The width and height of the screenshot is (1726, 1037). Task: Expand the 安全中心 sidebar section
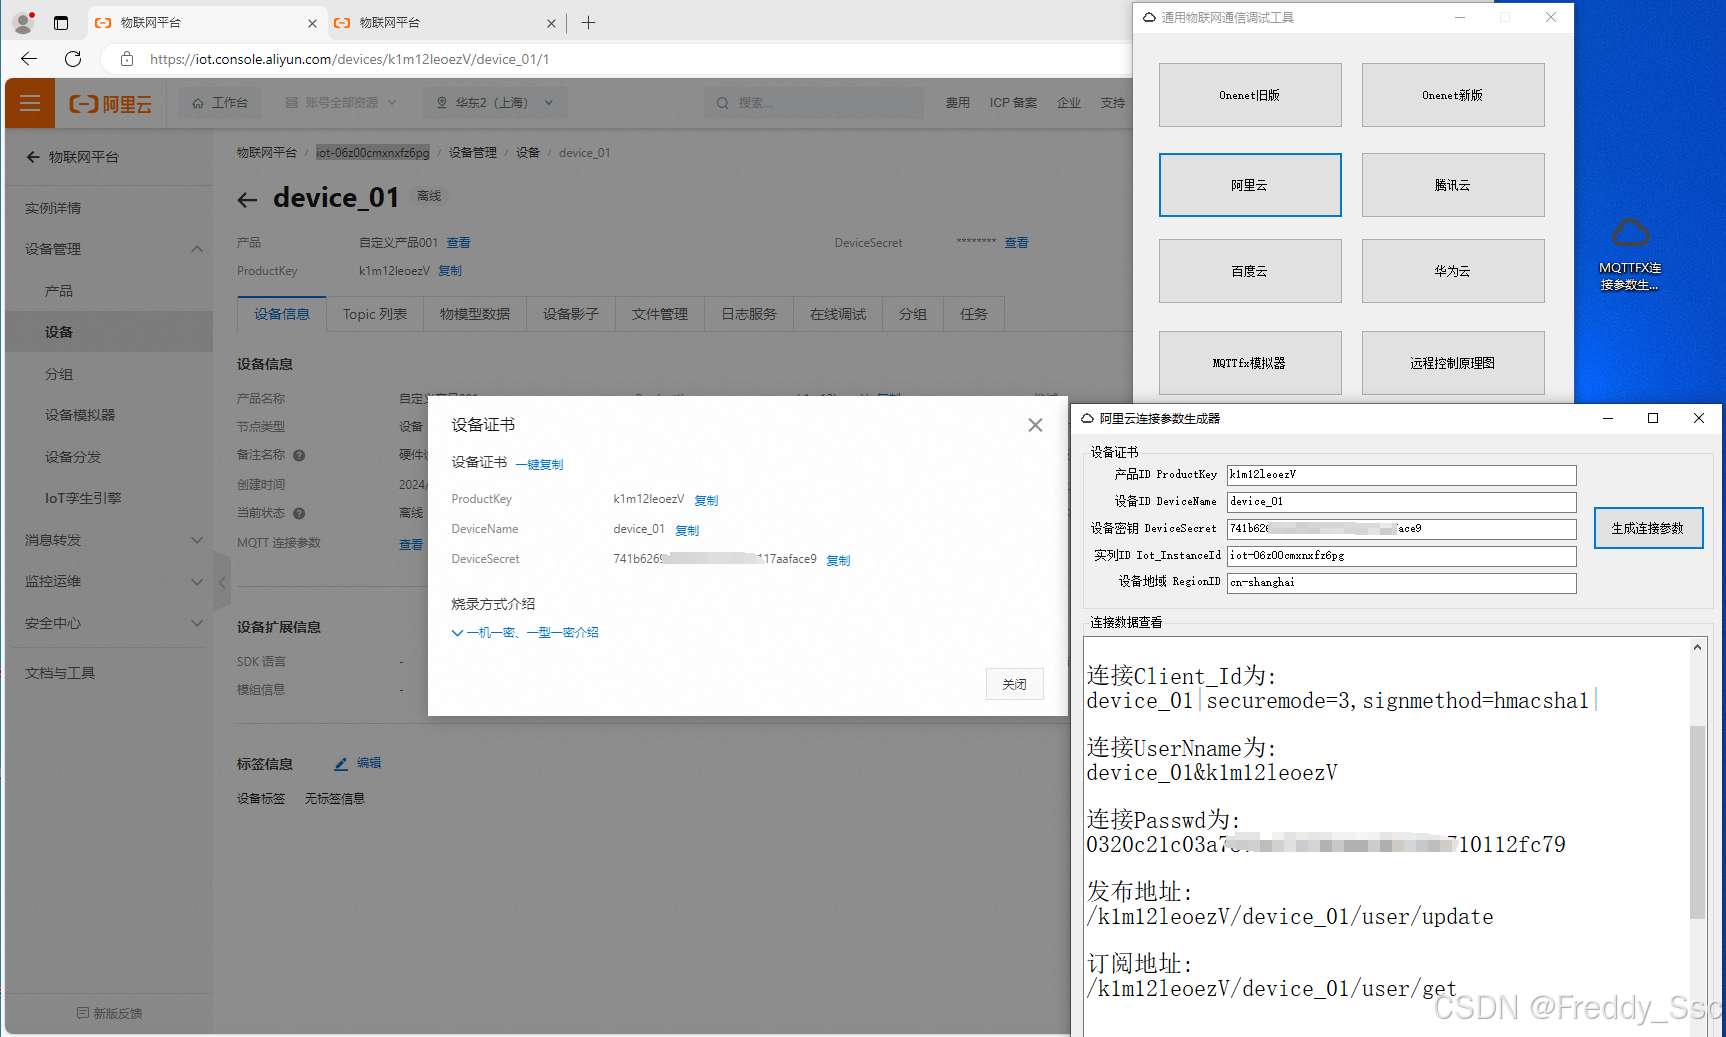pyautogui.click(x=197, y=623)
